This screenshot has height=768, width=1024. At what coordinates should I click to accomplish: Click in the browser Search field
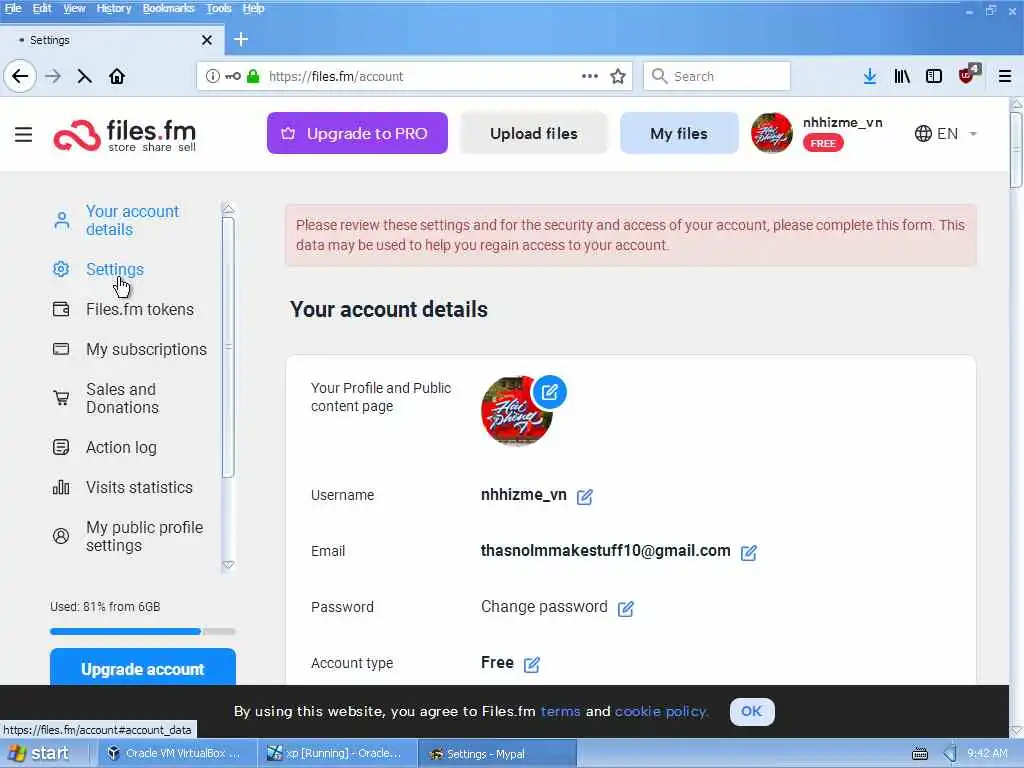click(x=717, y=76)
